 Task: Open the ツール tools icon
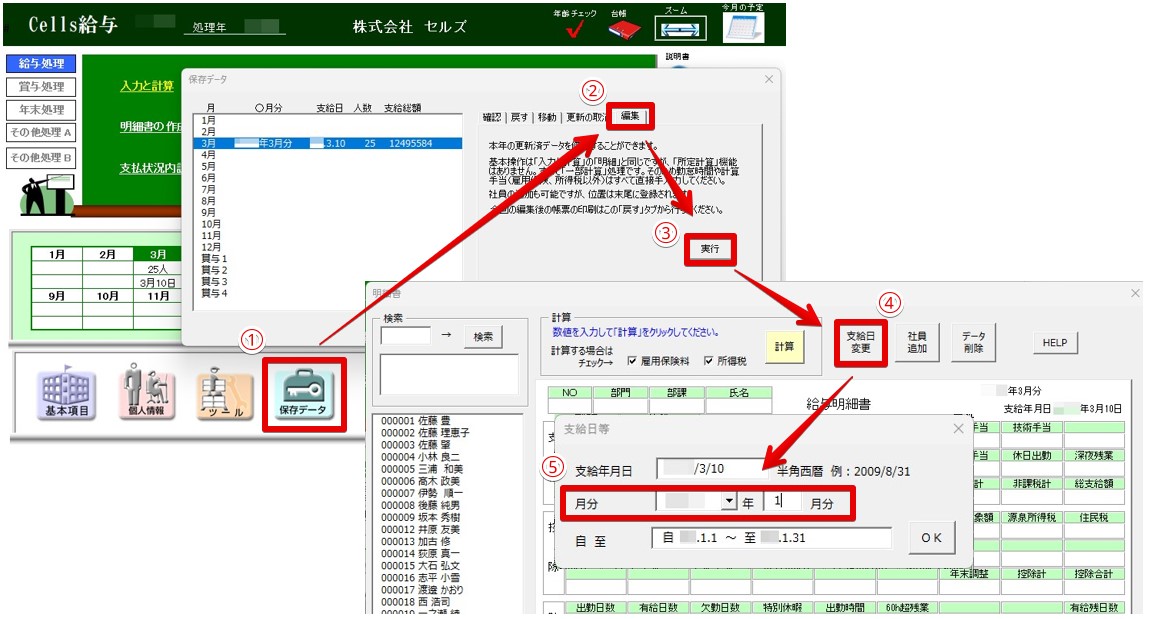click(224, 395)
